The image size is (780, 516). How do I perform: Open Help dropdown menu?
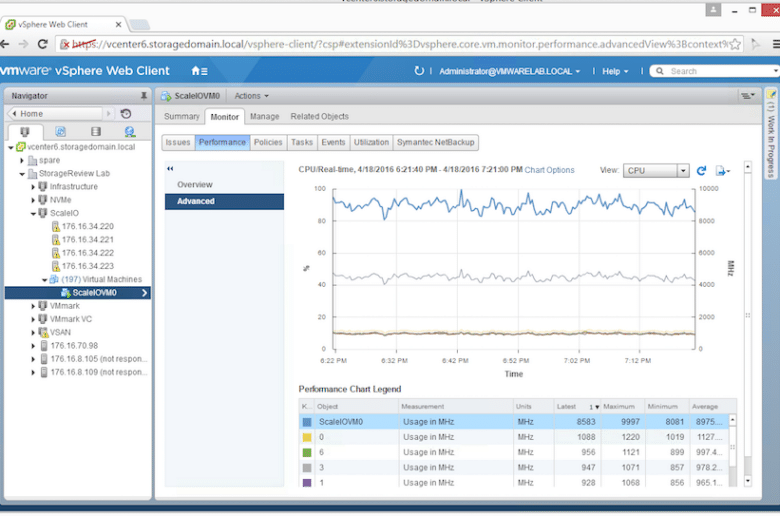pos(615,71)
